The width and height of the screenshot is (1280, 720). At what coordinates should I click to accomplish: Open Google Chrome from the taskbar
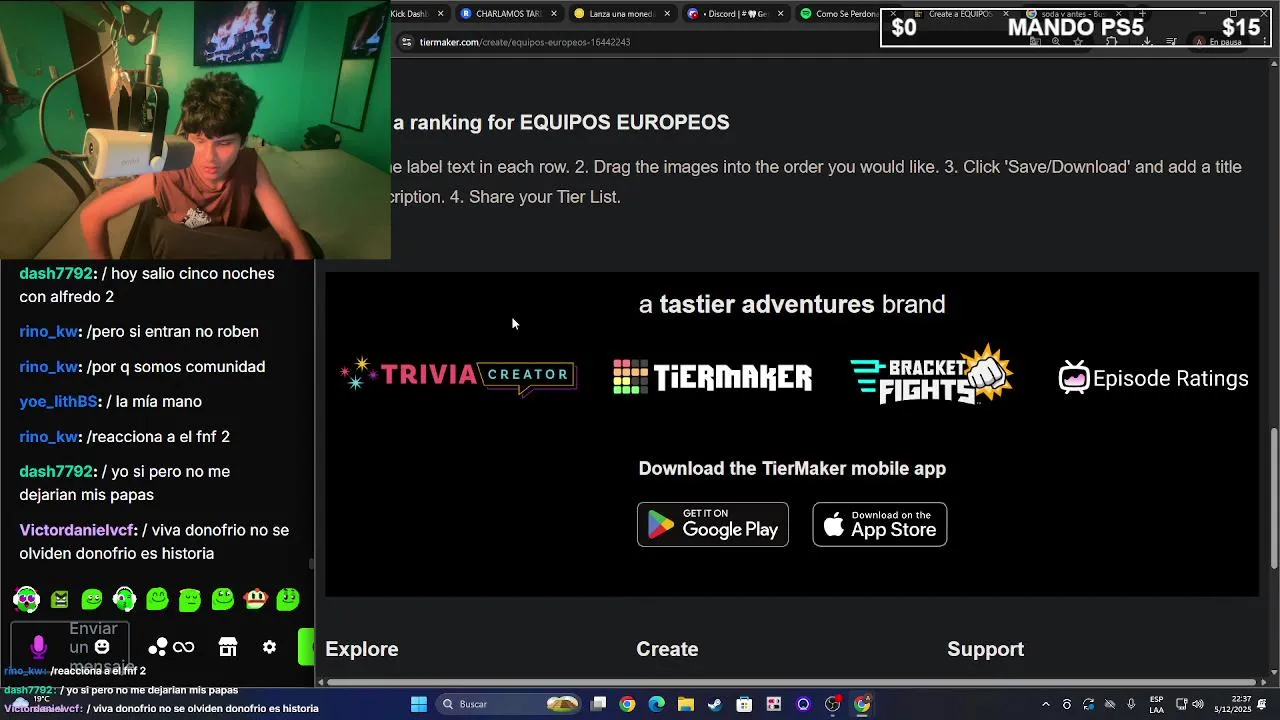pyautogui.click(x=627, y=704)
